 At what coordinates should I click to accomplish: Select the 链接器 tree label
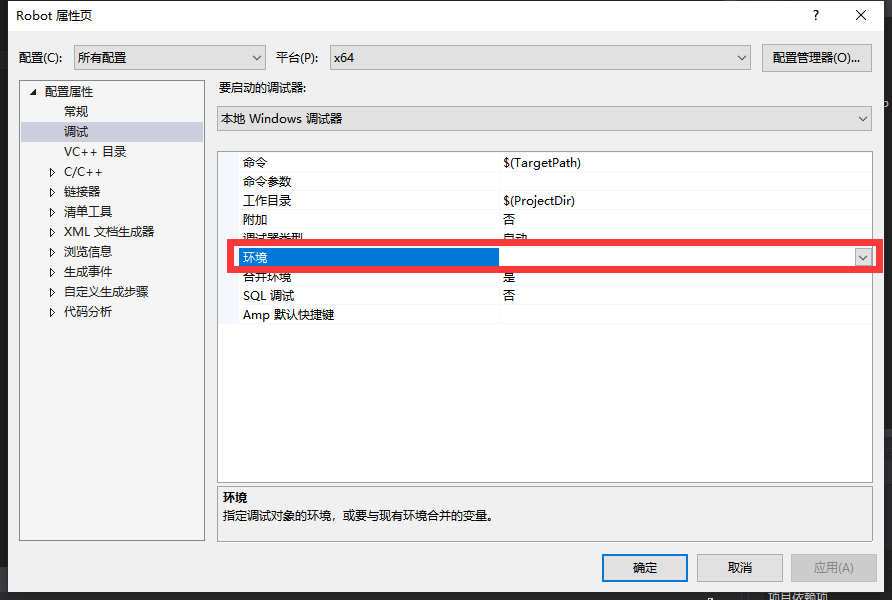coord(82,192)
